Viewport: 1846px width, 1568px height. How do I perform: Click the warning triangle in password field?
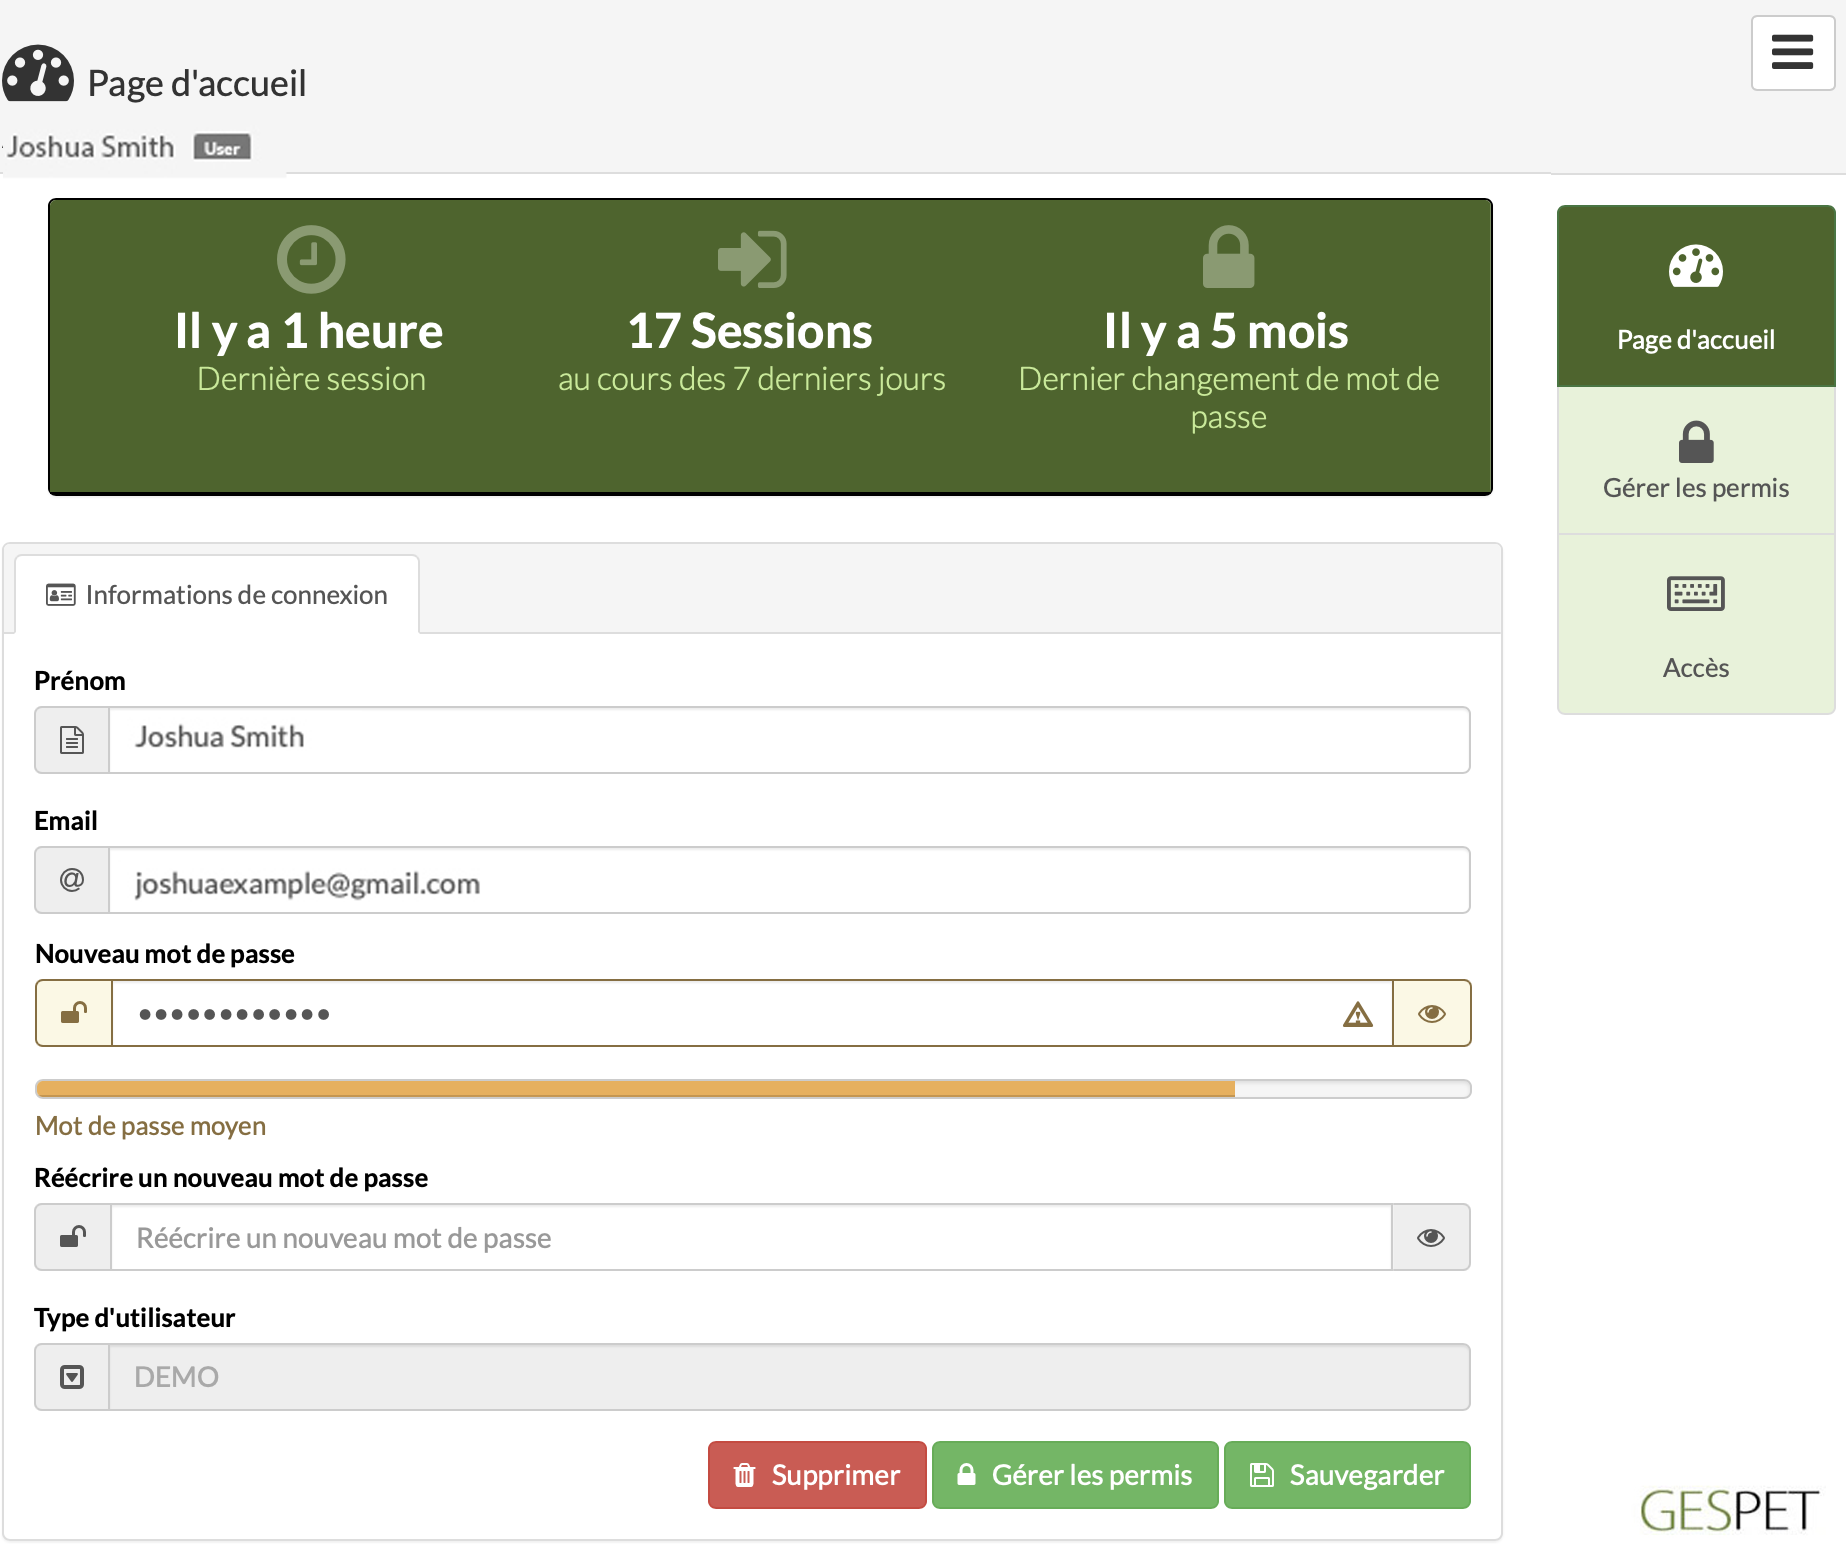point(1357,1014)
